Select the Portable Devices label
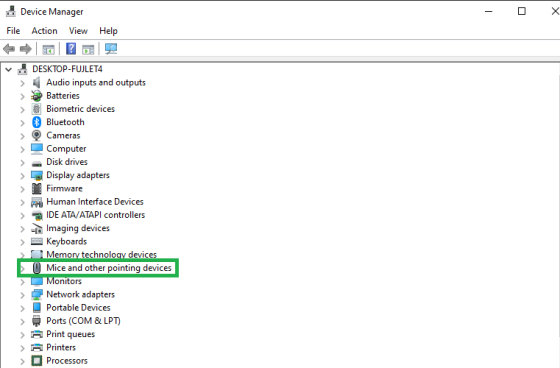This screenshot has height=368, width=560. coord(78,308)
